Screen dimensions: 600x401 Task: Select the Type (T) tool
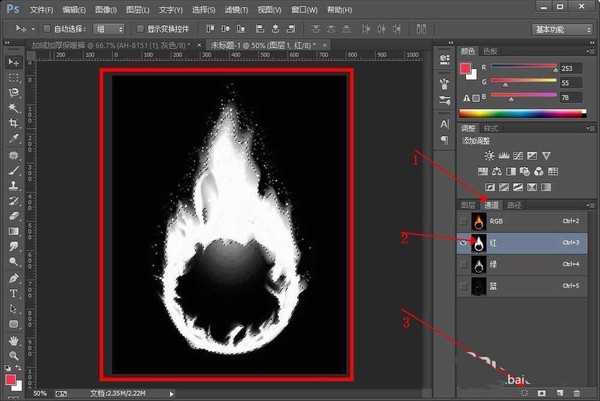[14, 294]
